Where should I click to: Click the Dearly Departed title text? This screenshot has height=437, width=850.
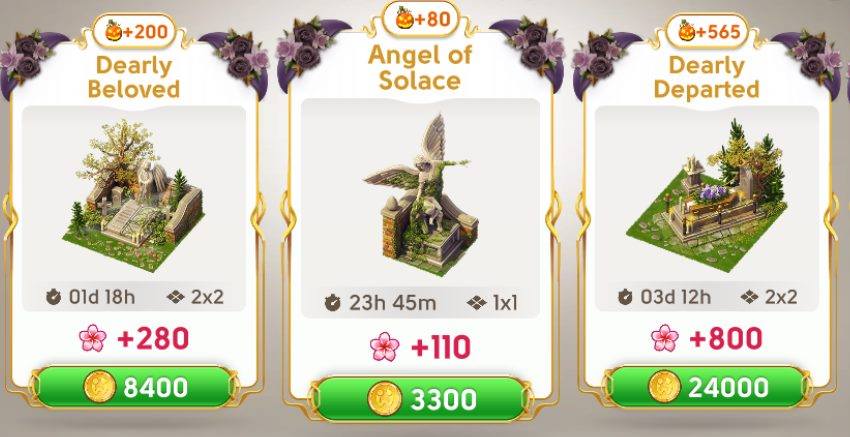click(706, 78)
